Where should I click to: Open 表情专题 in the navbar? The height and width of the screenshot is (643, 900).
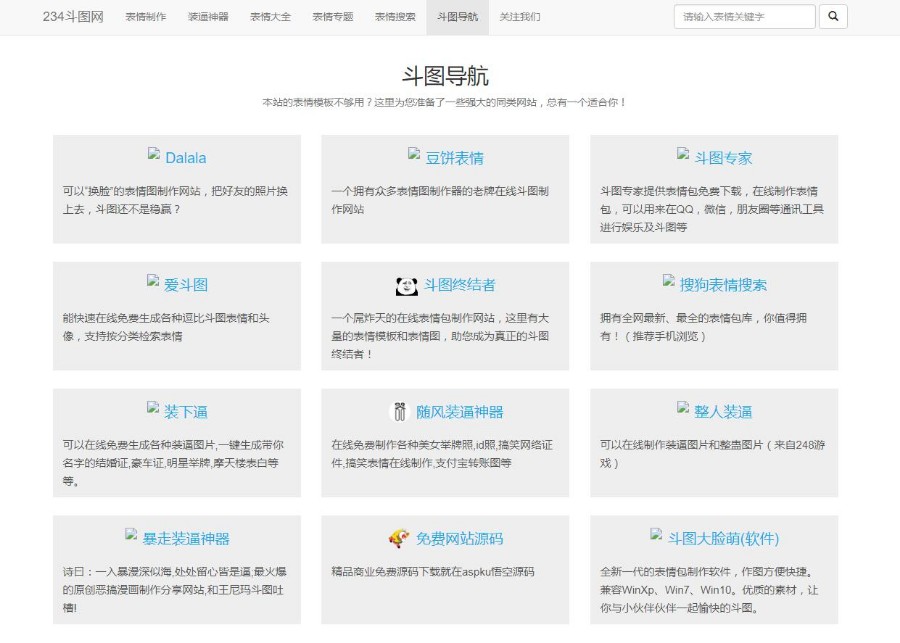click(333, 17)
